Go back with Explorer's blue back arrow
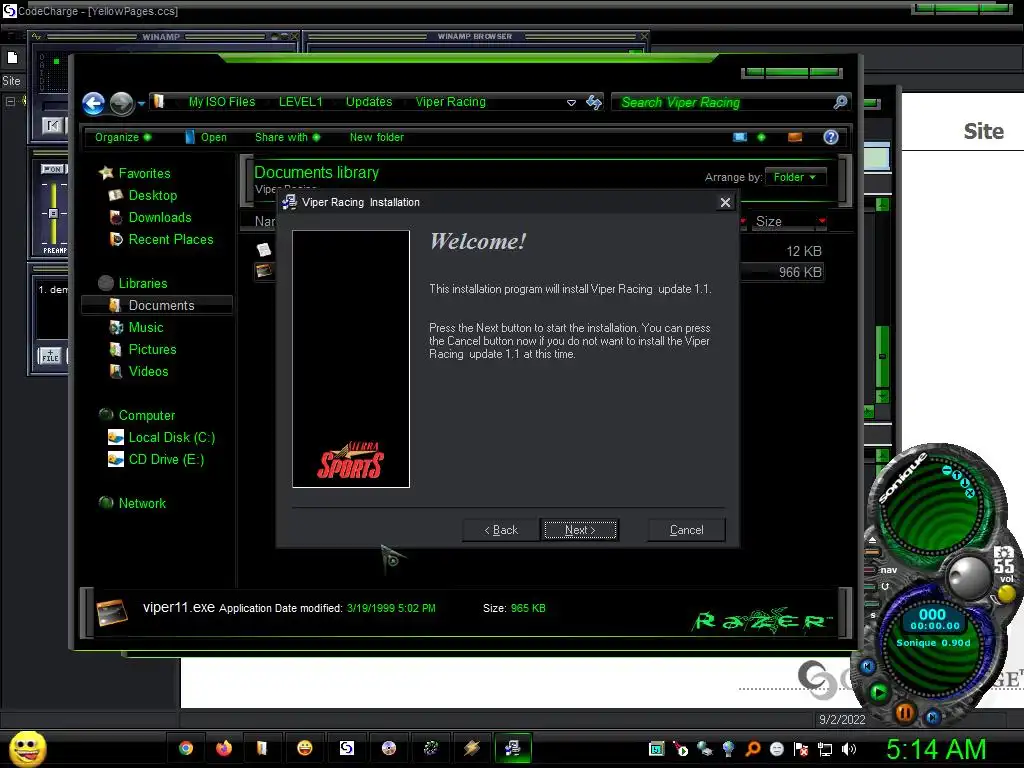This screenshot has width=1024, height=768. coord(93,103)
